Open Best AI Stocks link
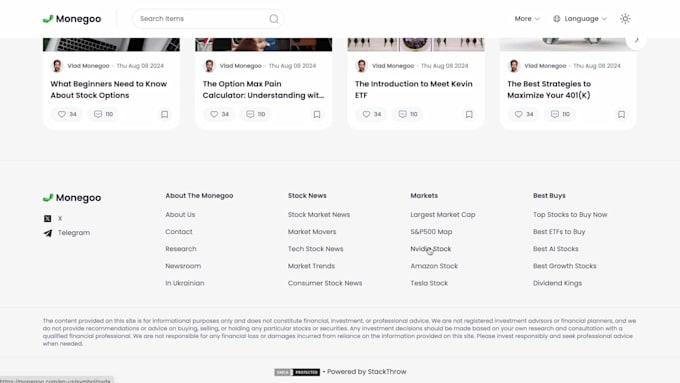This screenshot has height=383, width=680. 556,249
